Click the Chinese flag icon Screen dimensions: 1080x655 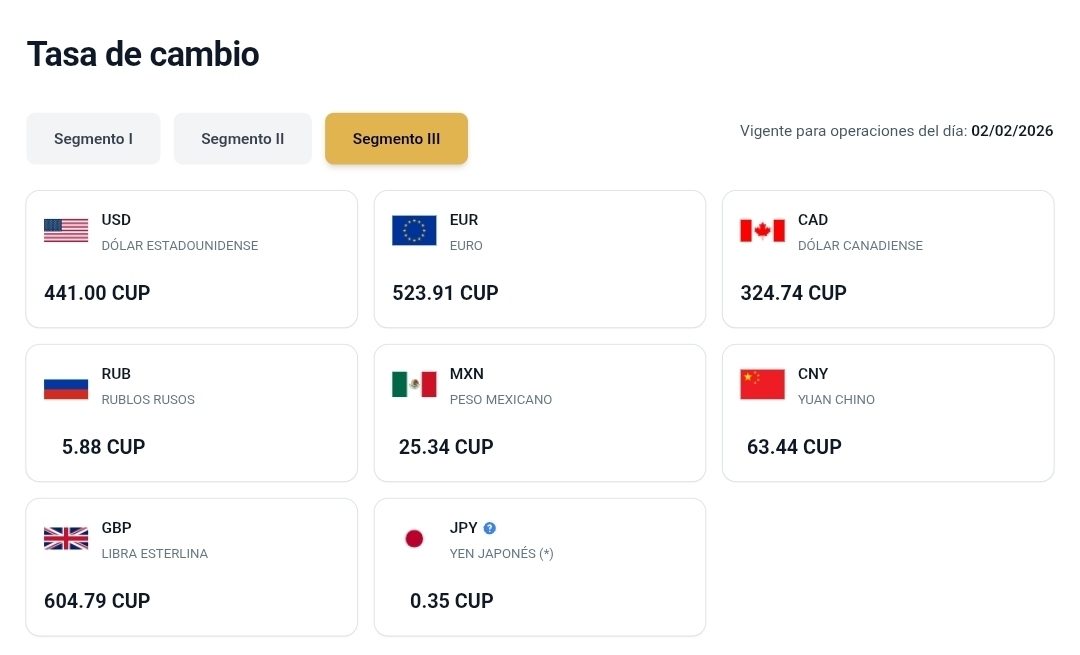point(762,385)
